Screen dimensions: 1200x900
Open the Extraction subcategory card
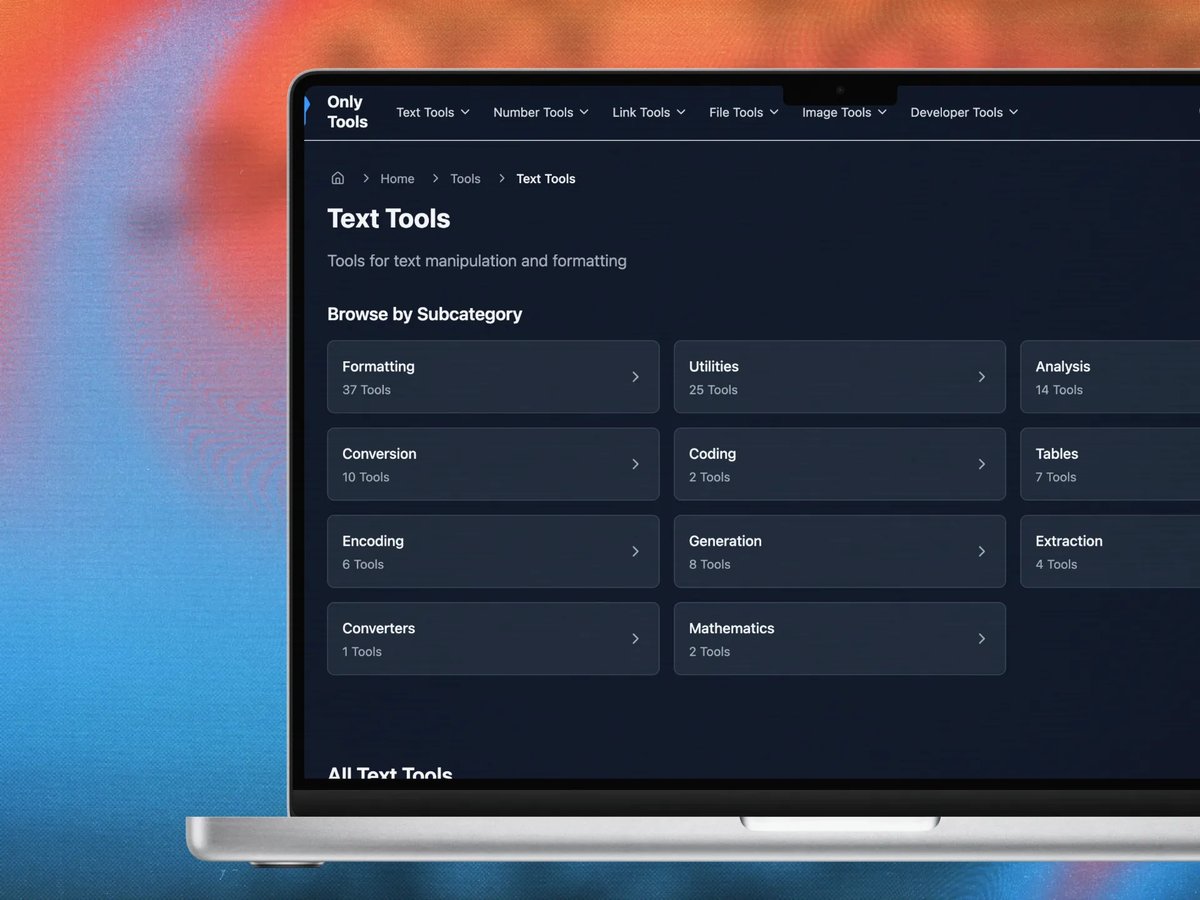1110,551
